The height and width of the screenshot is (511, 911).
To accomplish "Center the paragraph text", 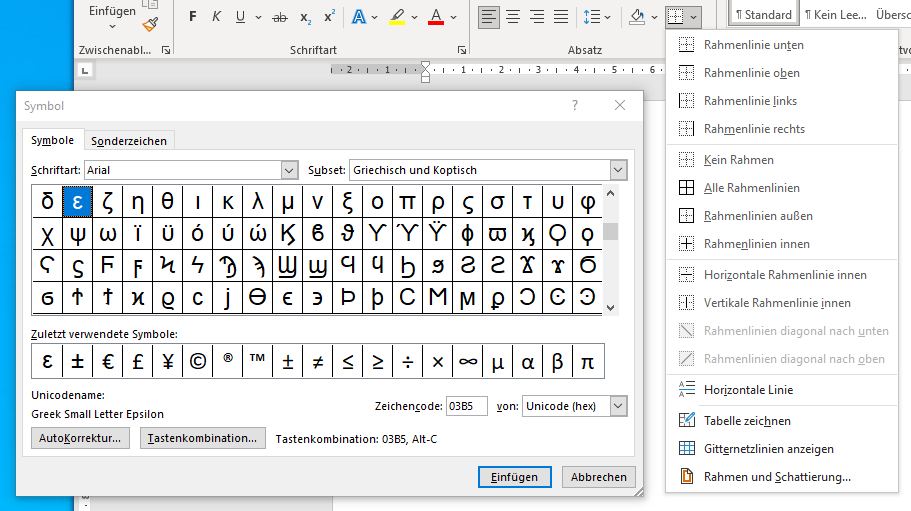I will coord(513,17).
